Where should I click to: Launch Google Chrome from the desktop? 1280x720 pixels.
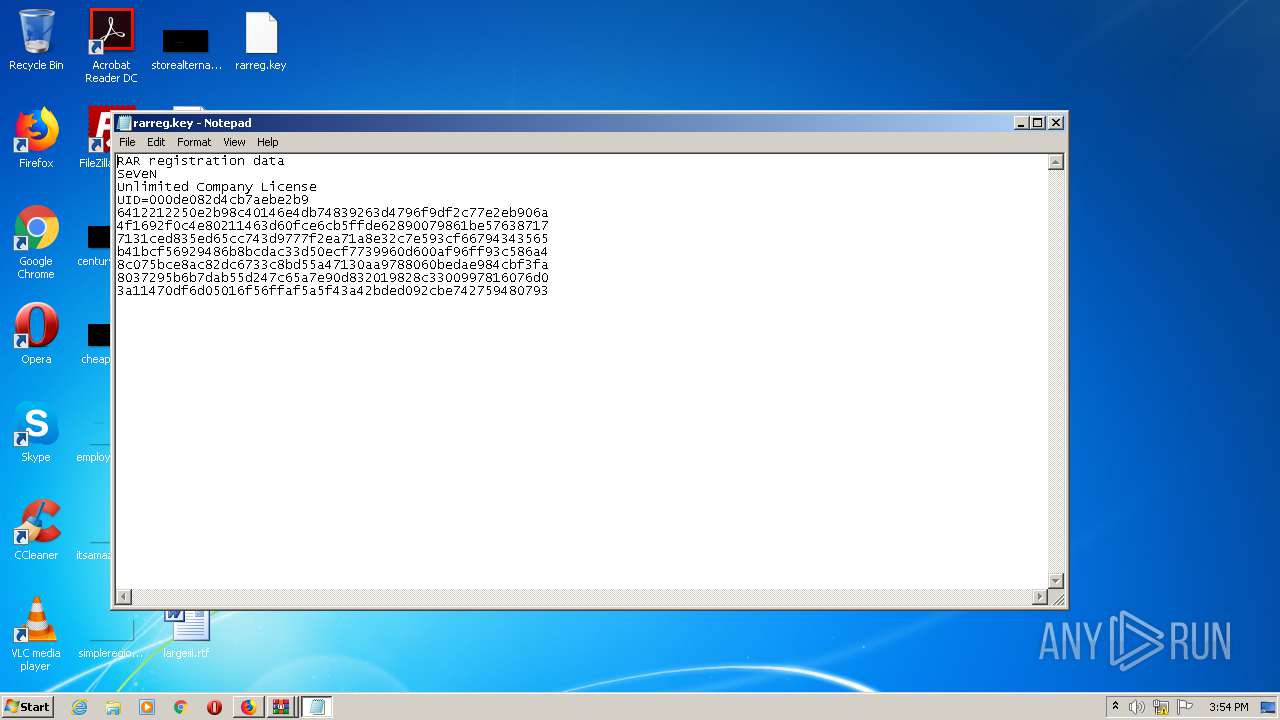(36, 243)
